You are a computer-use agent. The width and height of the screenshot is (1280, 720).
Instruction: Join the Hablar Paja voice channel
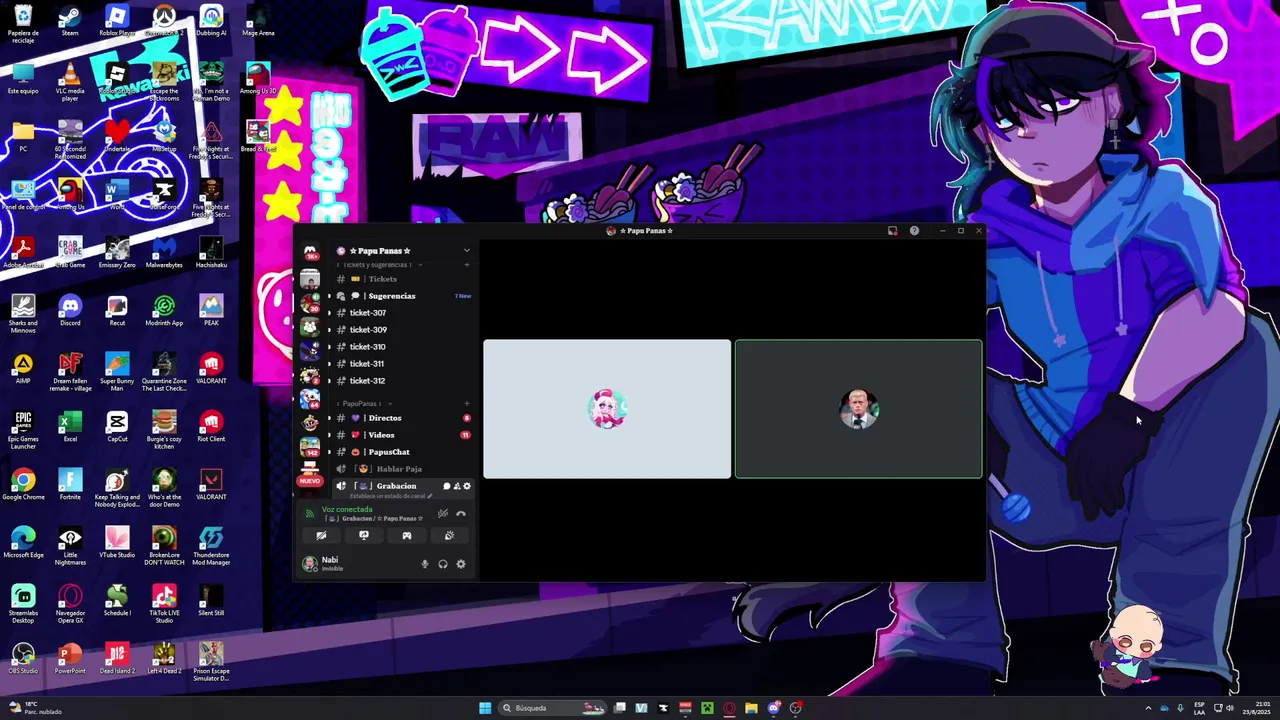402,469
